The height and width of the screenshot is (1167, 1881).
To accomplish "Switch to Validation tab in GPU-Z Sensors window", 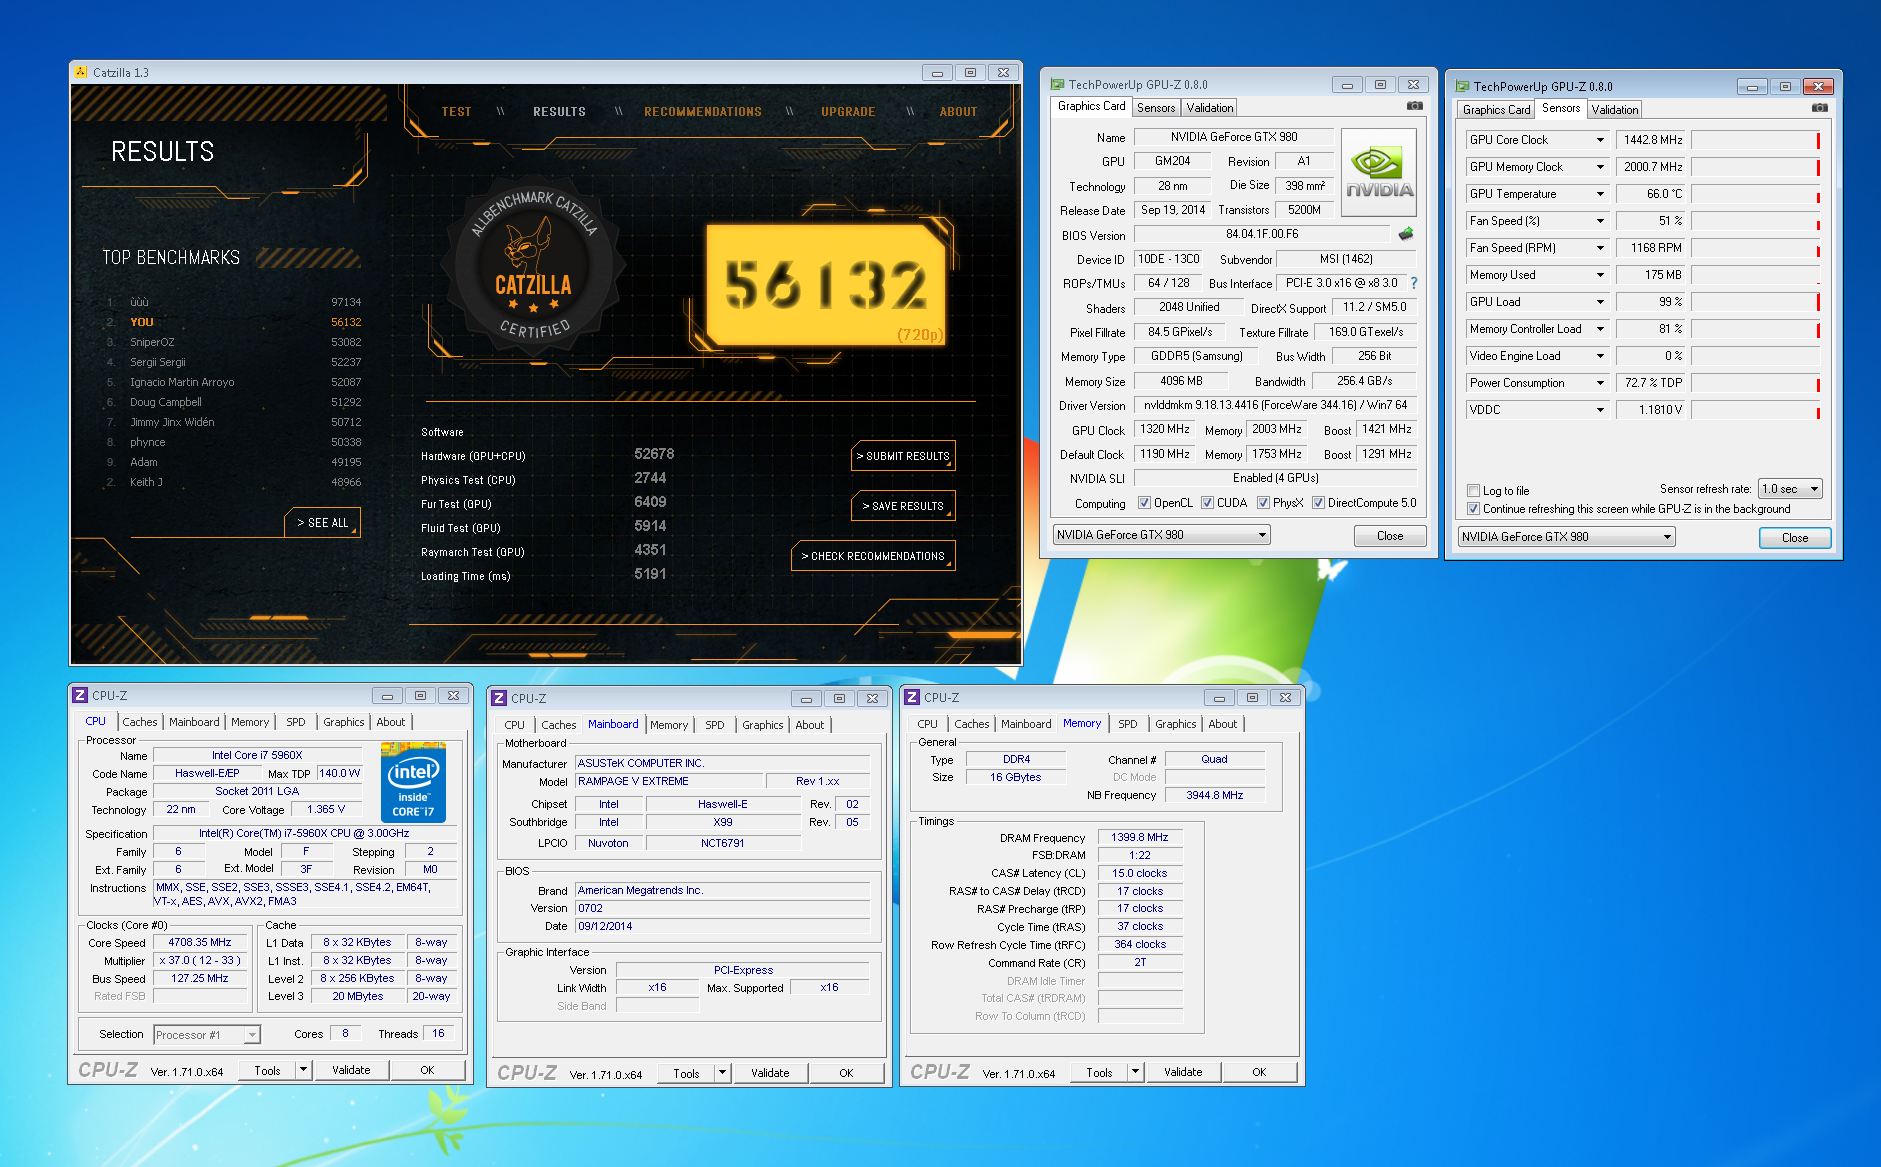I will coord(1614,110).
